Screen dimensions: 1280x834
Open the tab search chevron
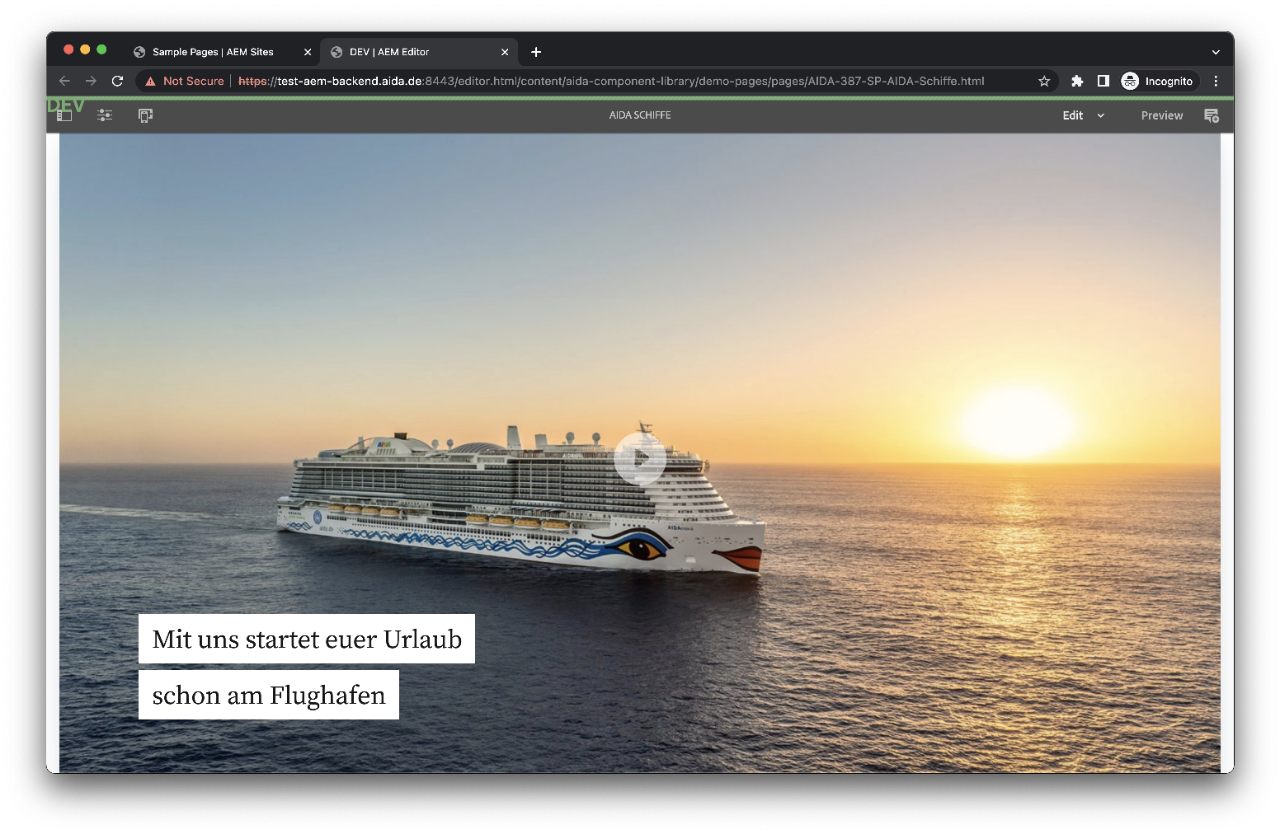point(1214,51)
